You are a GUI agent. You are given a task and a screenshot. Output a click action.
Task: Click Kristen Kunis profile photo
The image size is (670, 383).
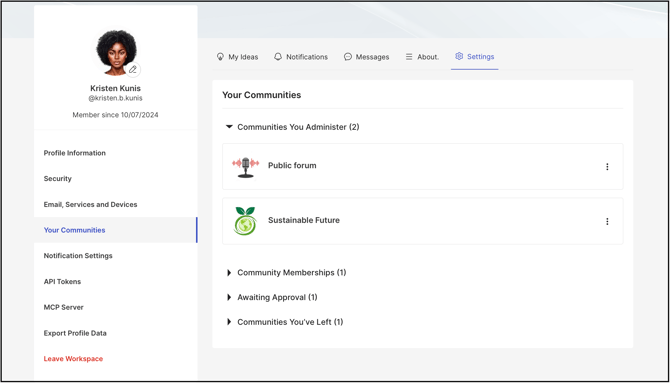pos(116,53)
